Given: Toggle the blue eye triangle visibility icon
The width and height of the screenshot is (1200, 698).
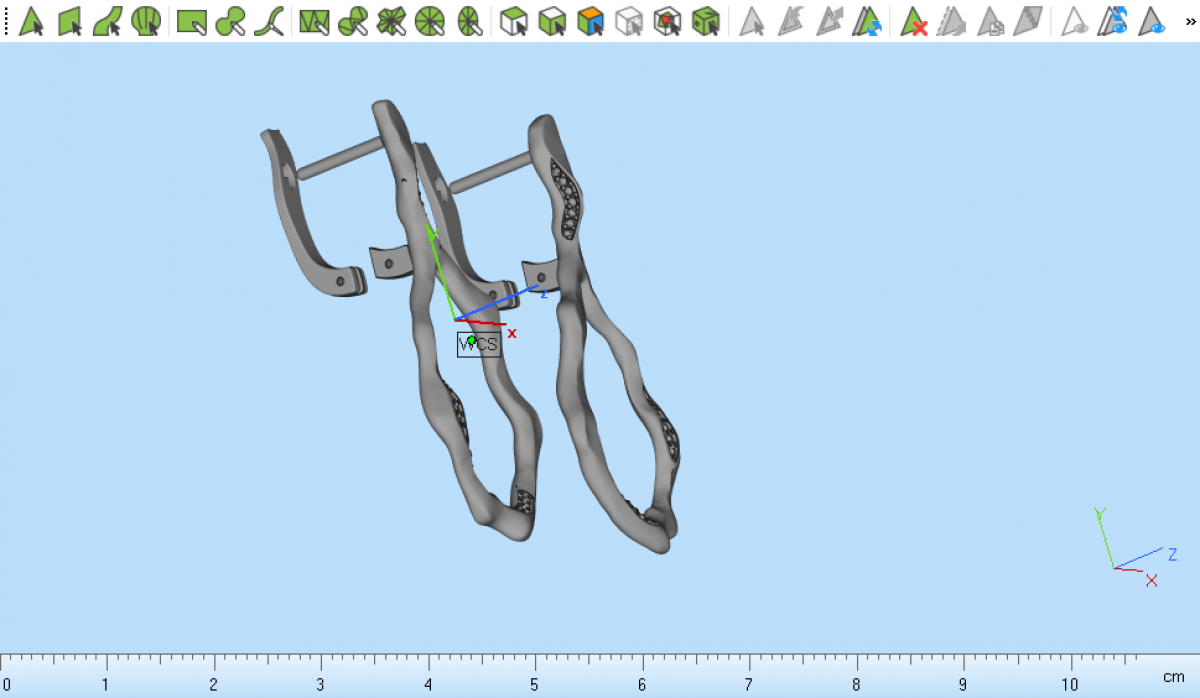Looking at the screenshot, I should click(x=1152, y=21).
